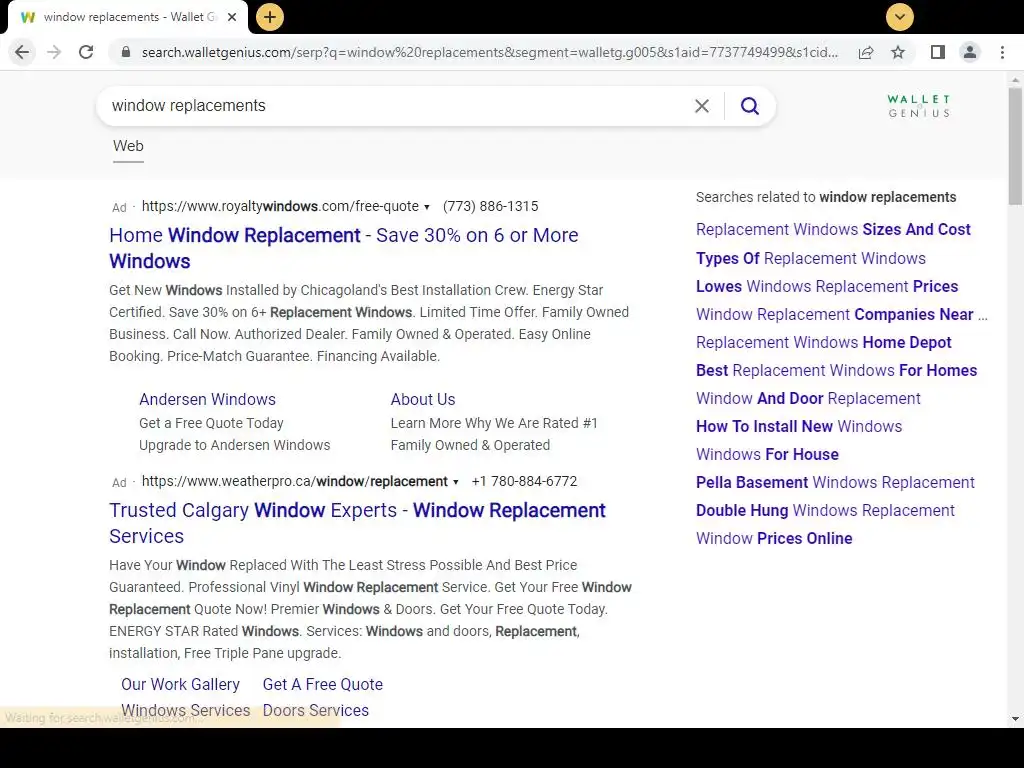Click the vertical scrollbar thumb

coord(1015,146)
